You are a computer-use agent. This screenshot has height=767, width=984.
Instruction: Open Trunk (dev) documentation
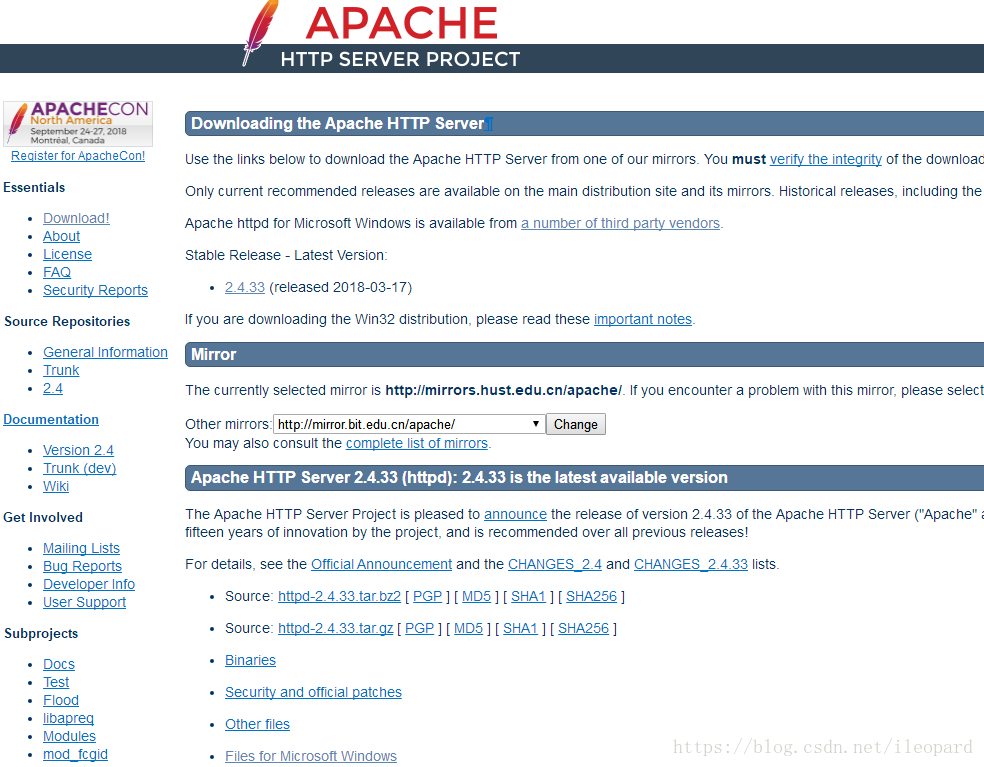coord(80,468)
